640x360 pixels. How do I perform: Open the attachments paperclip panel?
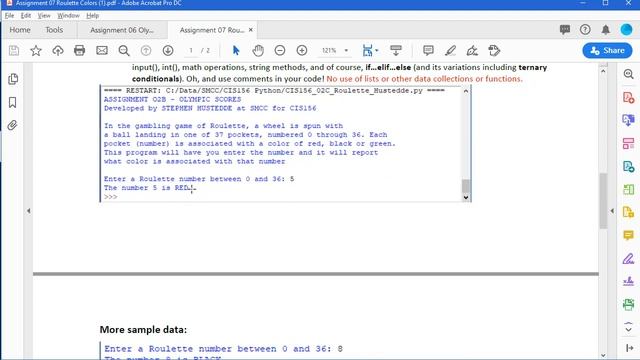pos(12,125)
